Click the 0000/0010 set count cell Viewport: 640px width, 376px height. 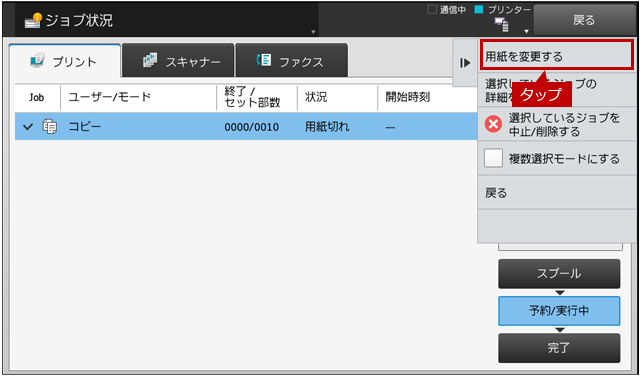[x=251, y=127]
